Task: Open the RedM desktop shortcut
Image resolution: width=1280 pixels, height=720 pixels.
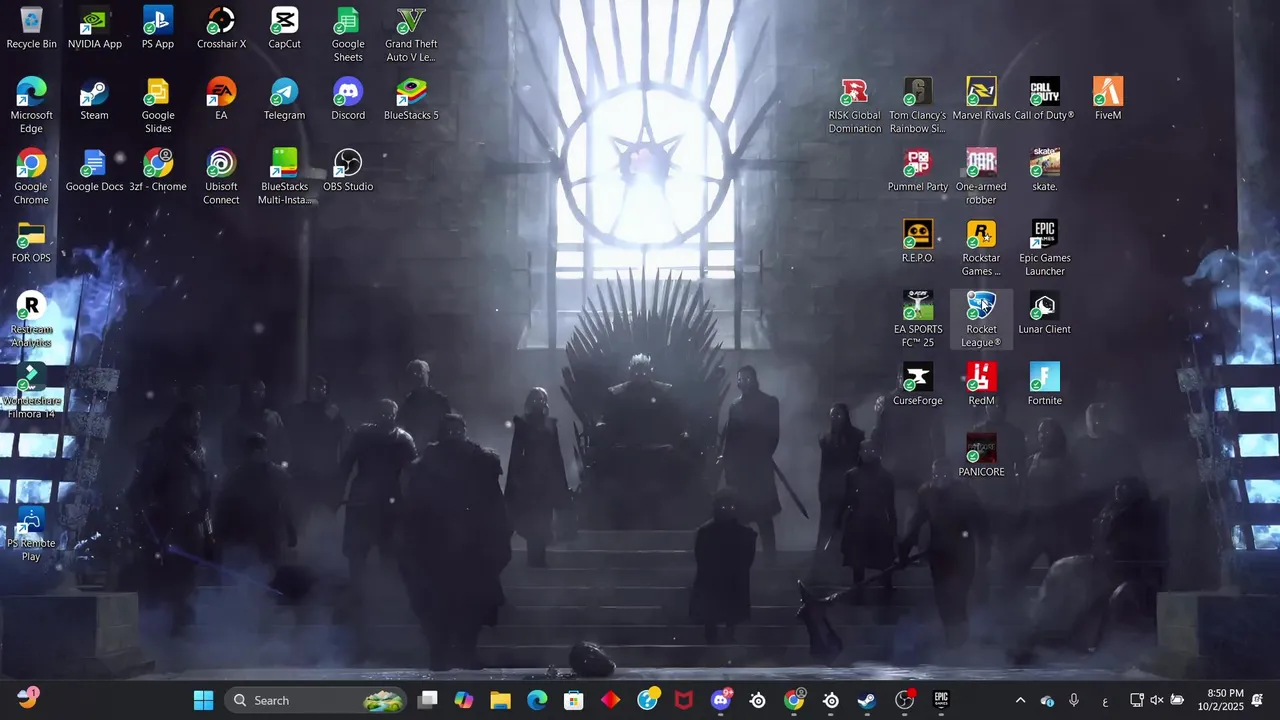Action: [981, 385]
